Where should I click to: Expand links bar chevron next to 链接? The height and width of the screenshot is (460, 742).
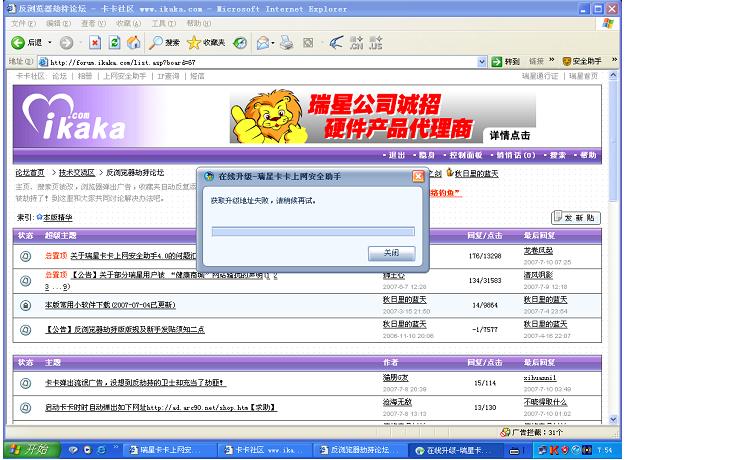pyautogui.click(x=552, y=60)
